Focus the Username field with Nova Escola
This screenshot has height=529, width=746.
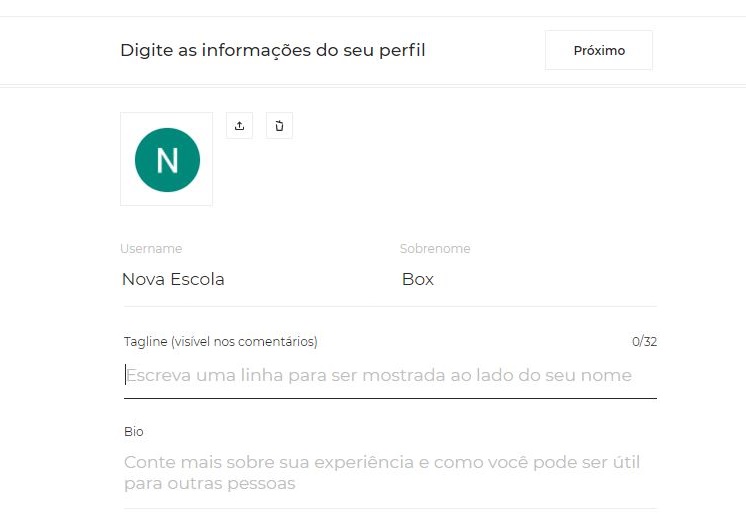pos(250,280)
